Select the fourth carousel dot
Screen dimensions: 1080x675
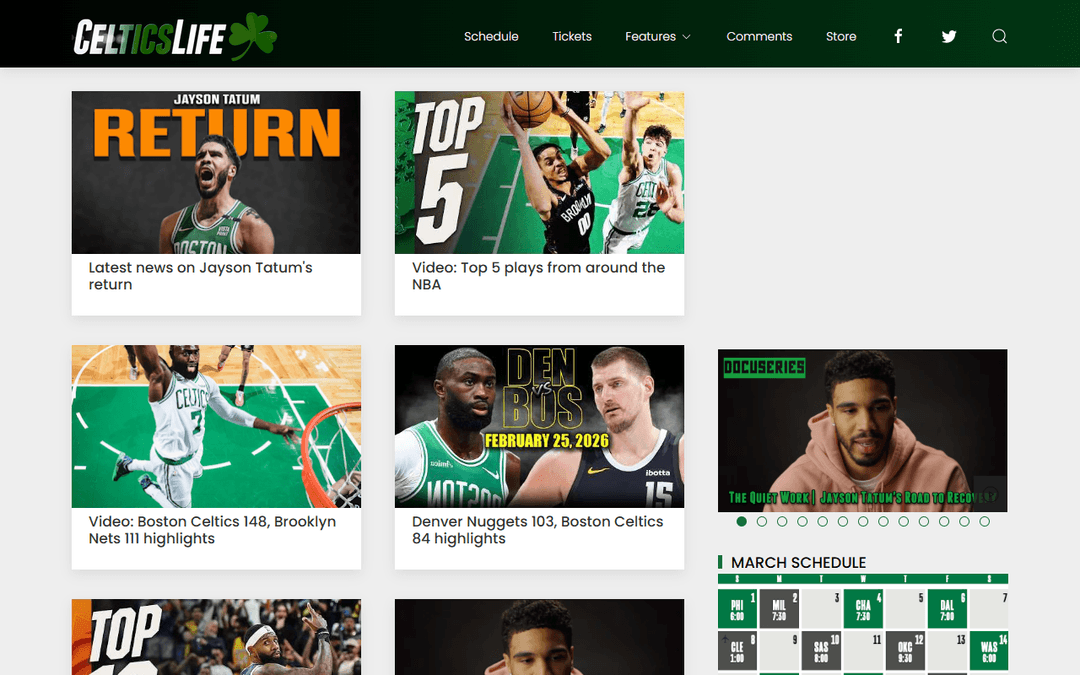(802, 521)
